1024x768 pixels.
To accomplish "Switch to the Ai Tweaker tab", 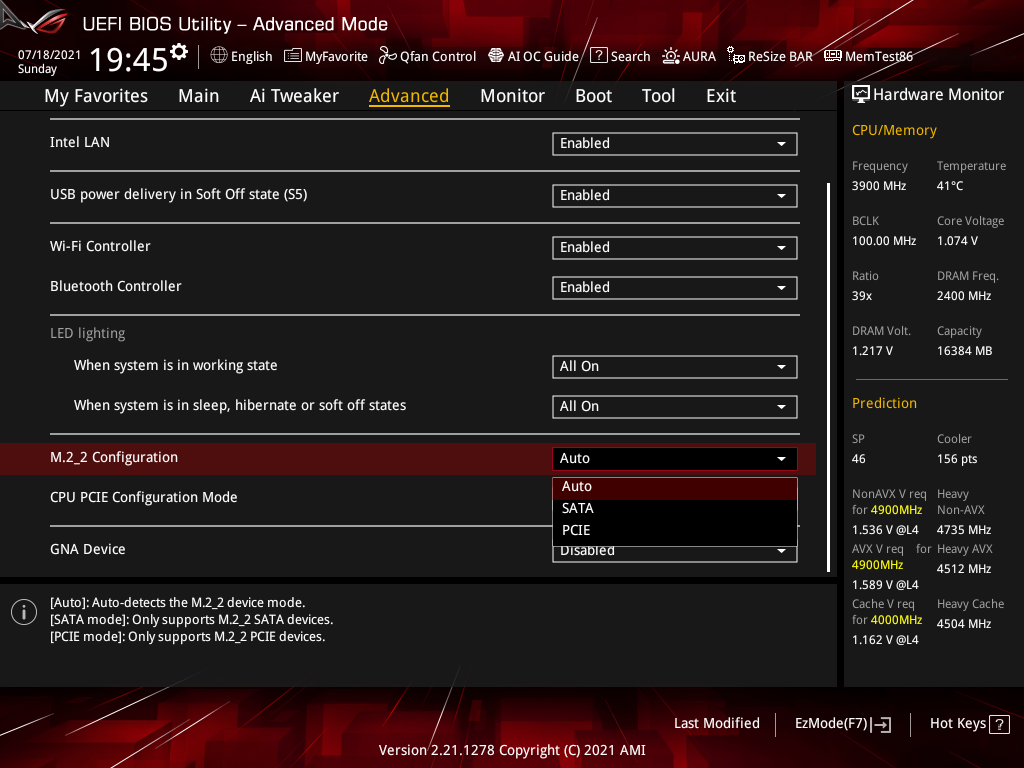I will coord(294,95).
